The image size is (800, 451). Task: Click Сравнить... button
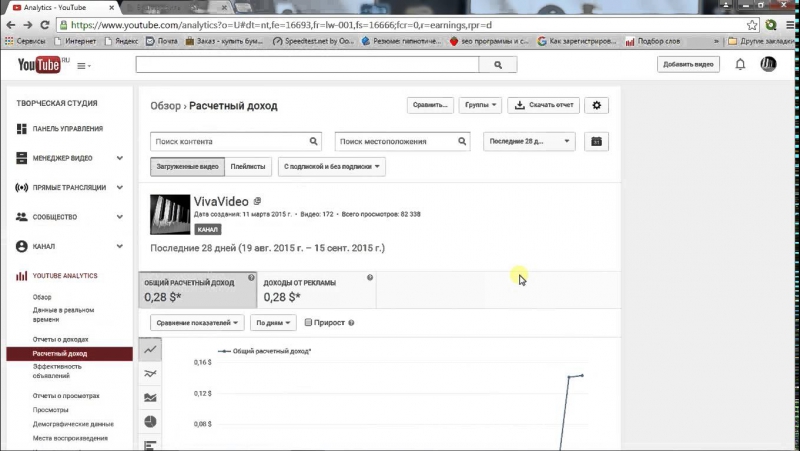pos(430,105)
